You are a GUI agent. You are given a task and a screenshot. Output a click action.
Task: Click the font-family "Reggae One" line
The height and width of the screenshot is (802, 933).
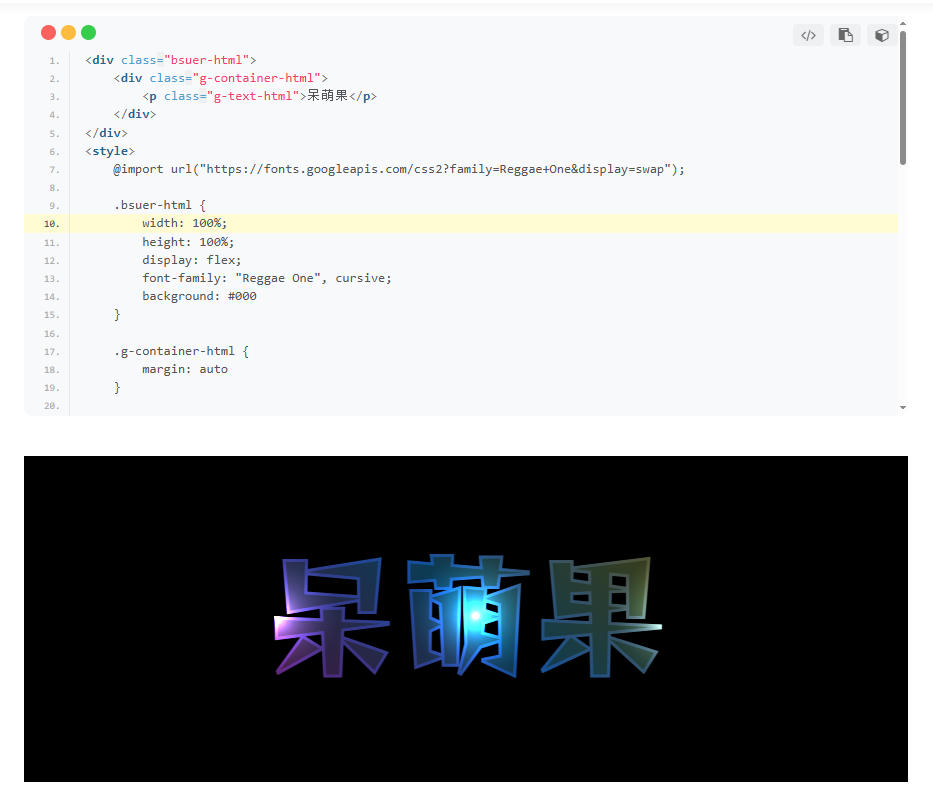tap(267, 278)
